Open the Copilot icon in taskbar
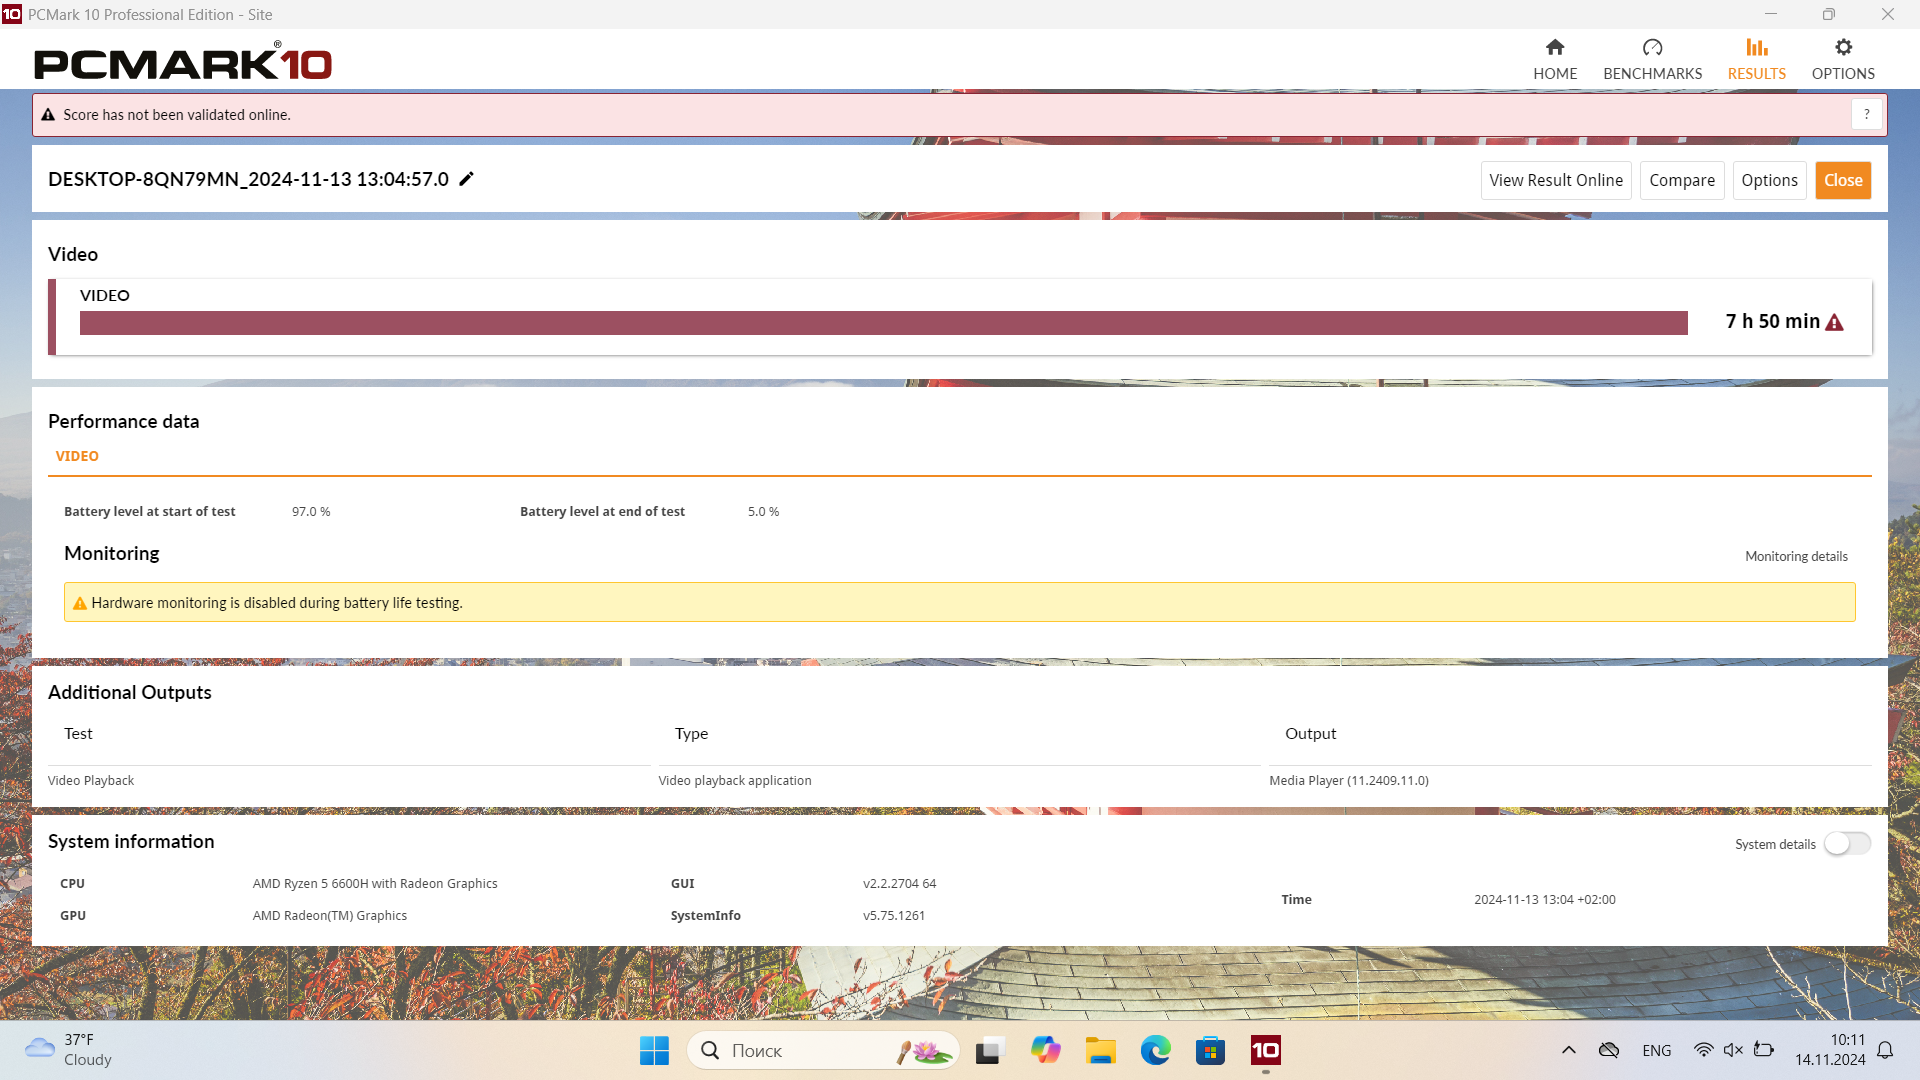The width and height of the screenshot is (1920, 1080). (x=1045, y=1050)
